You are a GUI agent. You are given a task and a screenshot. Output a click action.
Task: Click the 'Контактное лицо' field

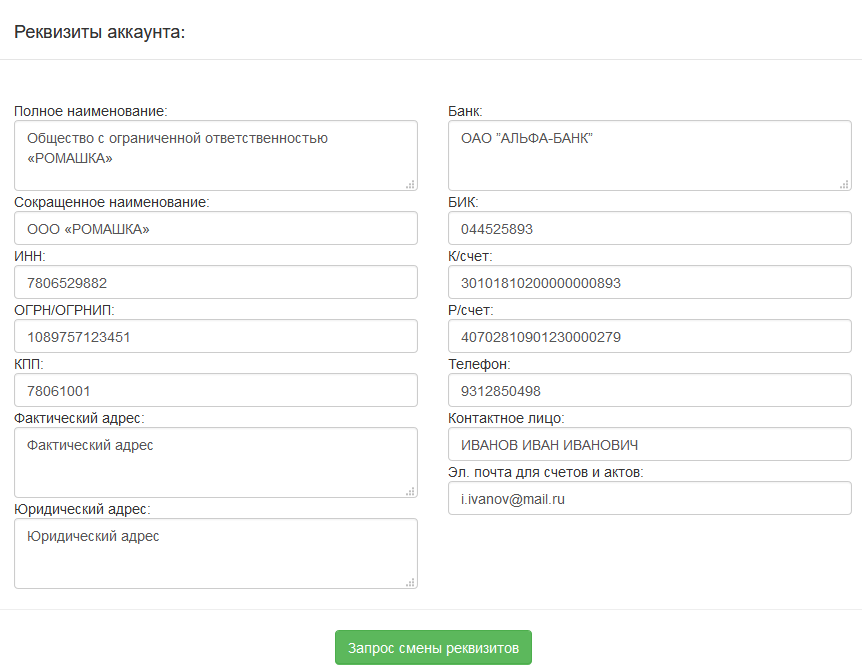click(x=649, y=444)
